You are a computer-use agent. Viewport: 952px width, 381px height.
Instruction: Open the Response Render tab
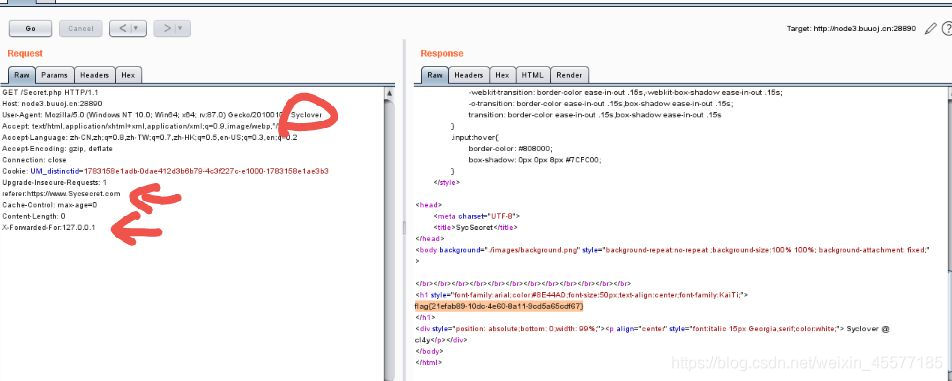coord(570,75)
